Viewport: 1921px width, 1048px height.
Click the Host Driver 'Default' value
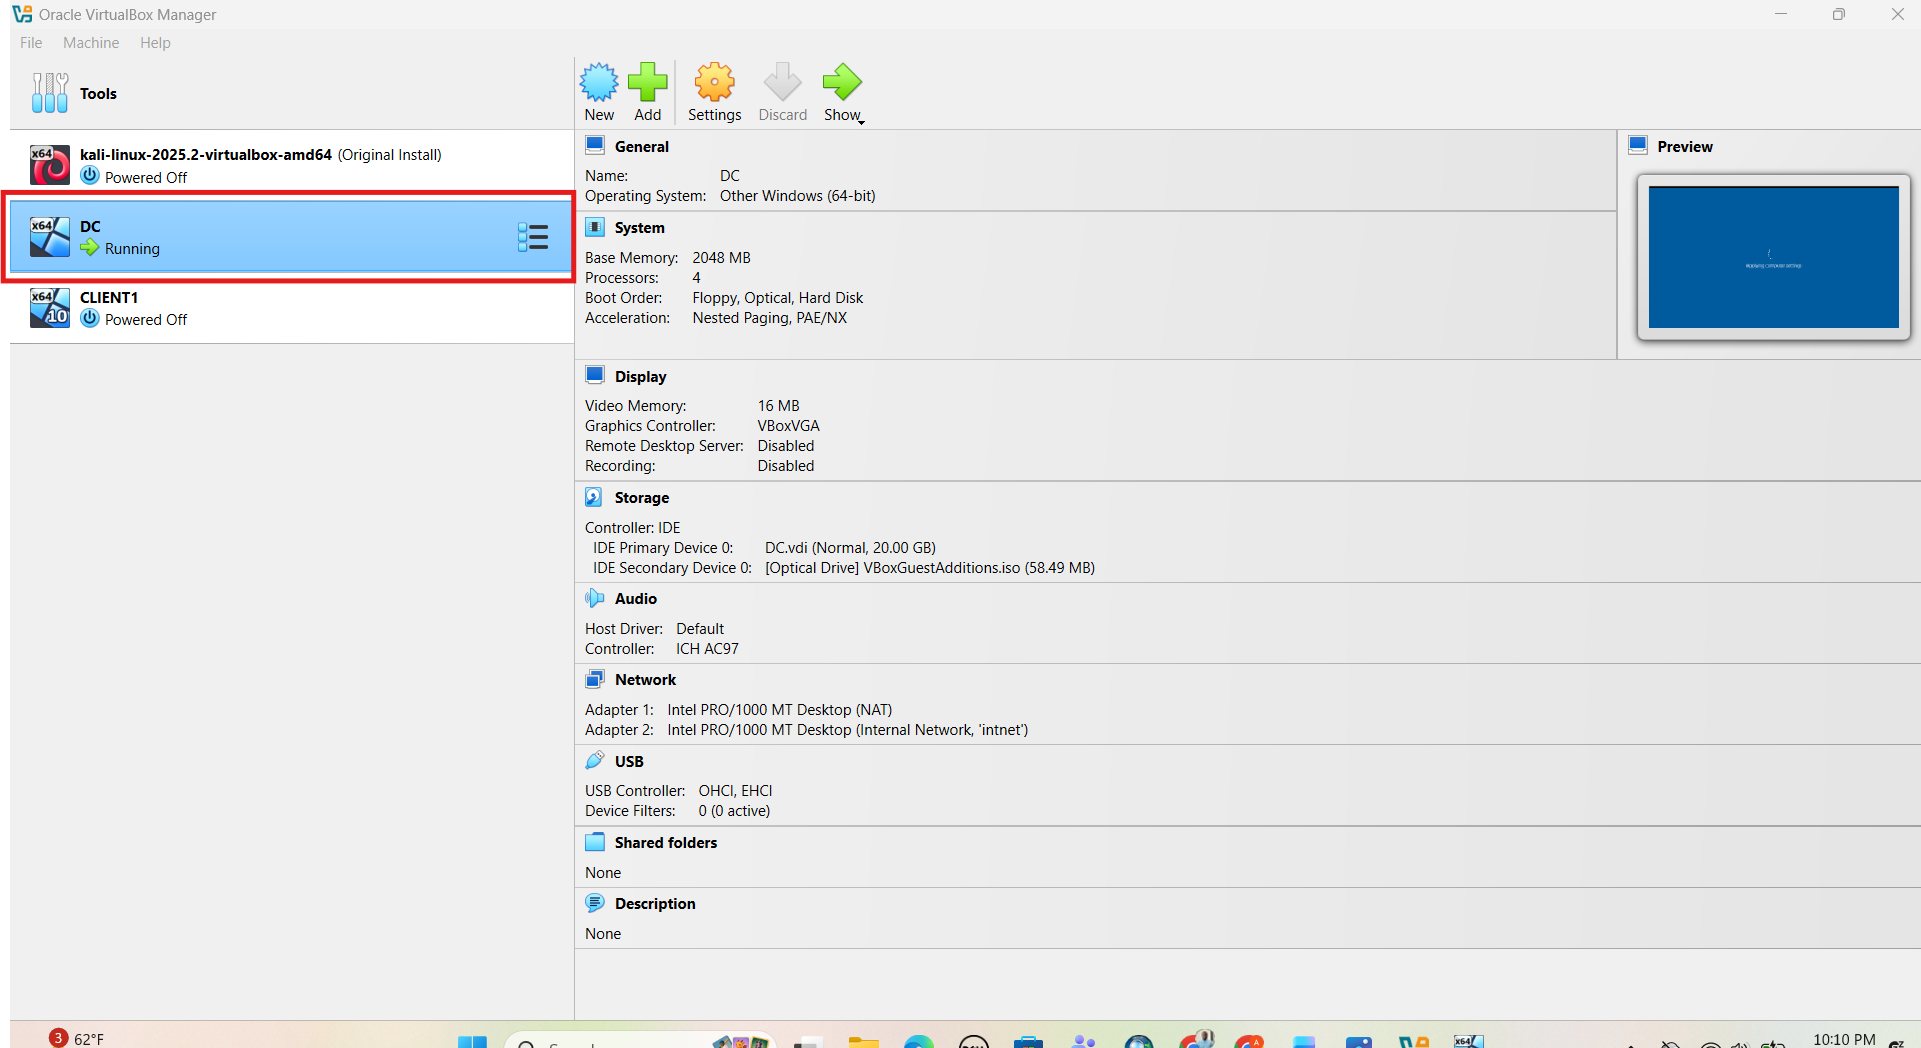699,629
